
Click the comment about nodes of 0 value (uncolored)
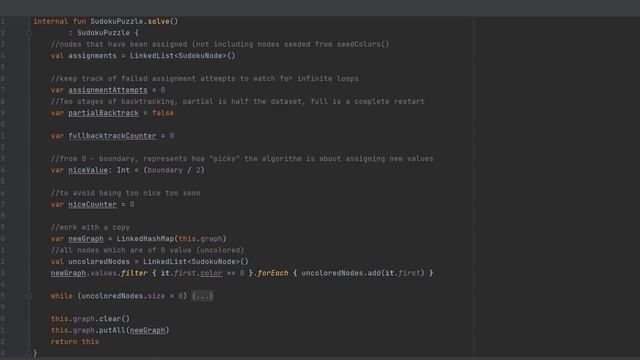pos(147,250)
